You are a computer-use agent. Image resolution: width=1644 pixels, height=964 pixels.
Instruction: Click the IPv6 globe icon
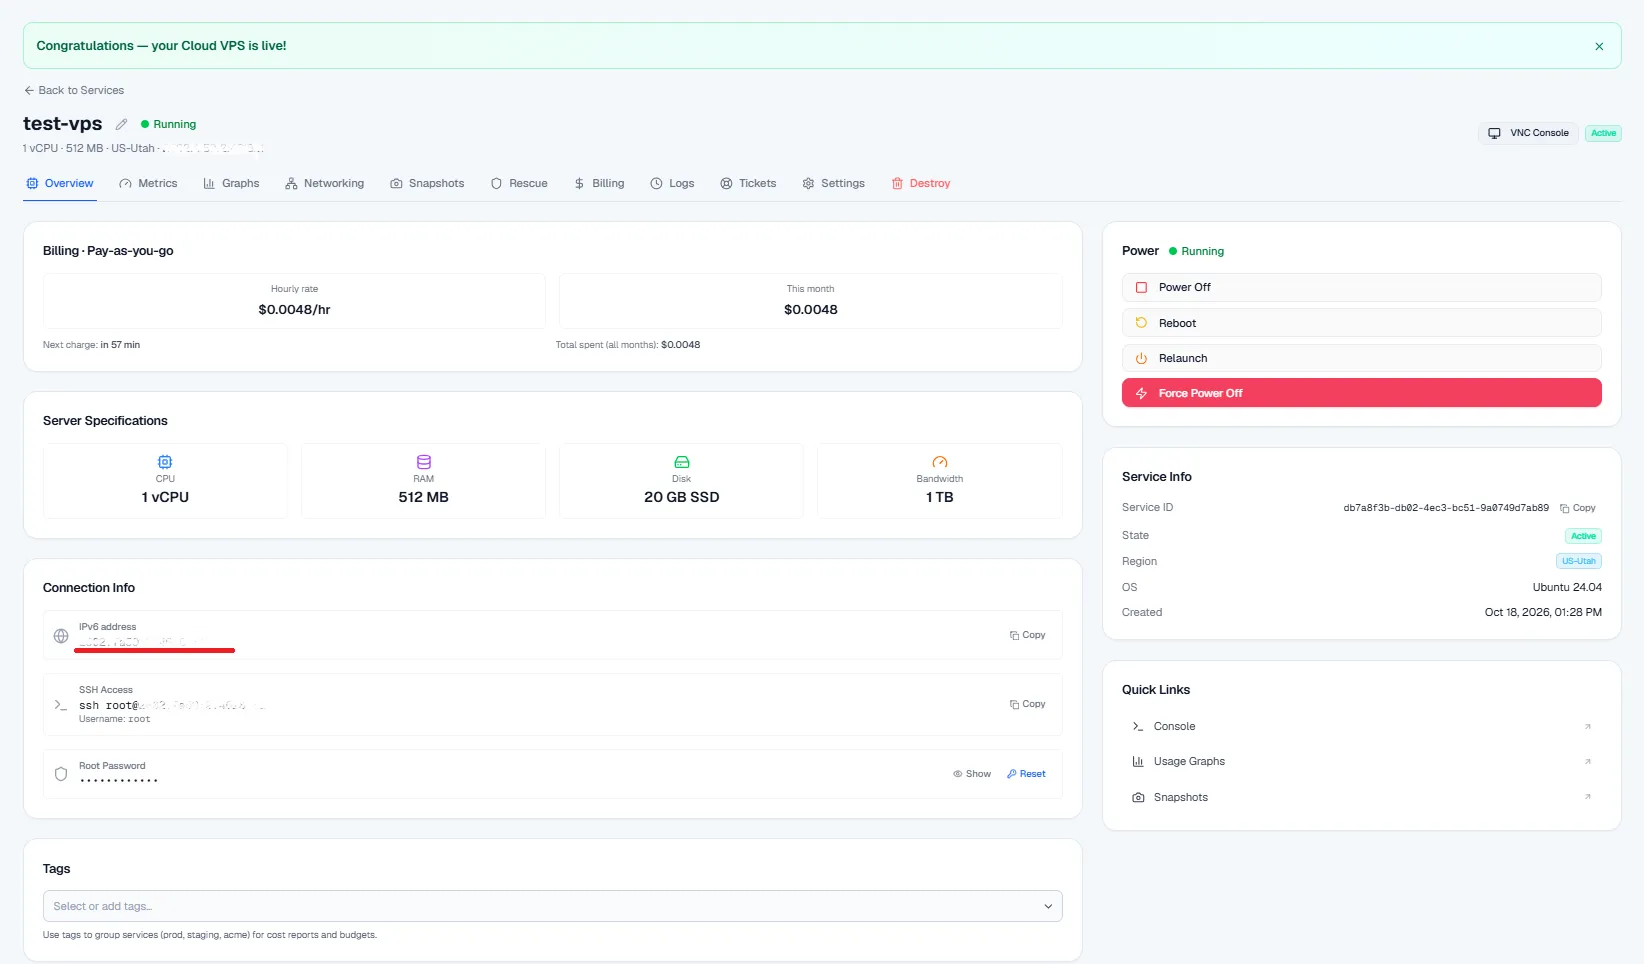coord(61,636)
